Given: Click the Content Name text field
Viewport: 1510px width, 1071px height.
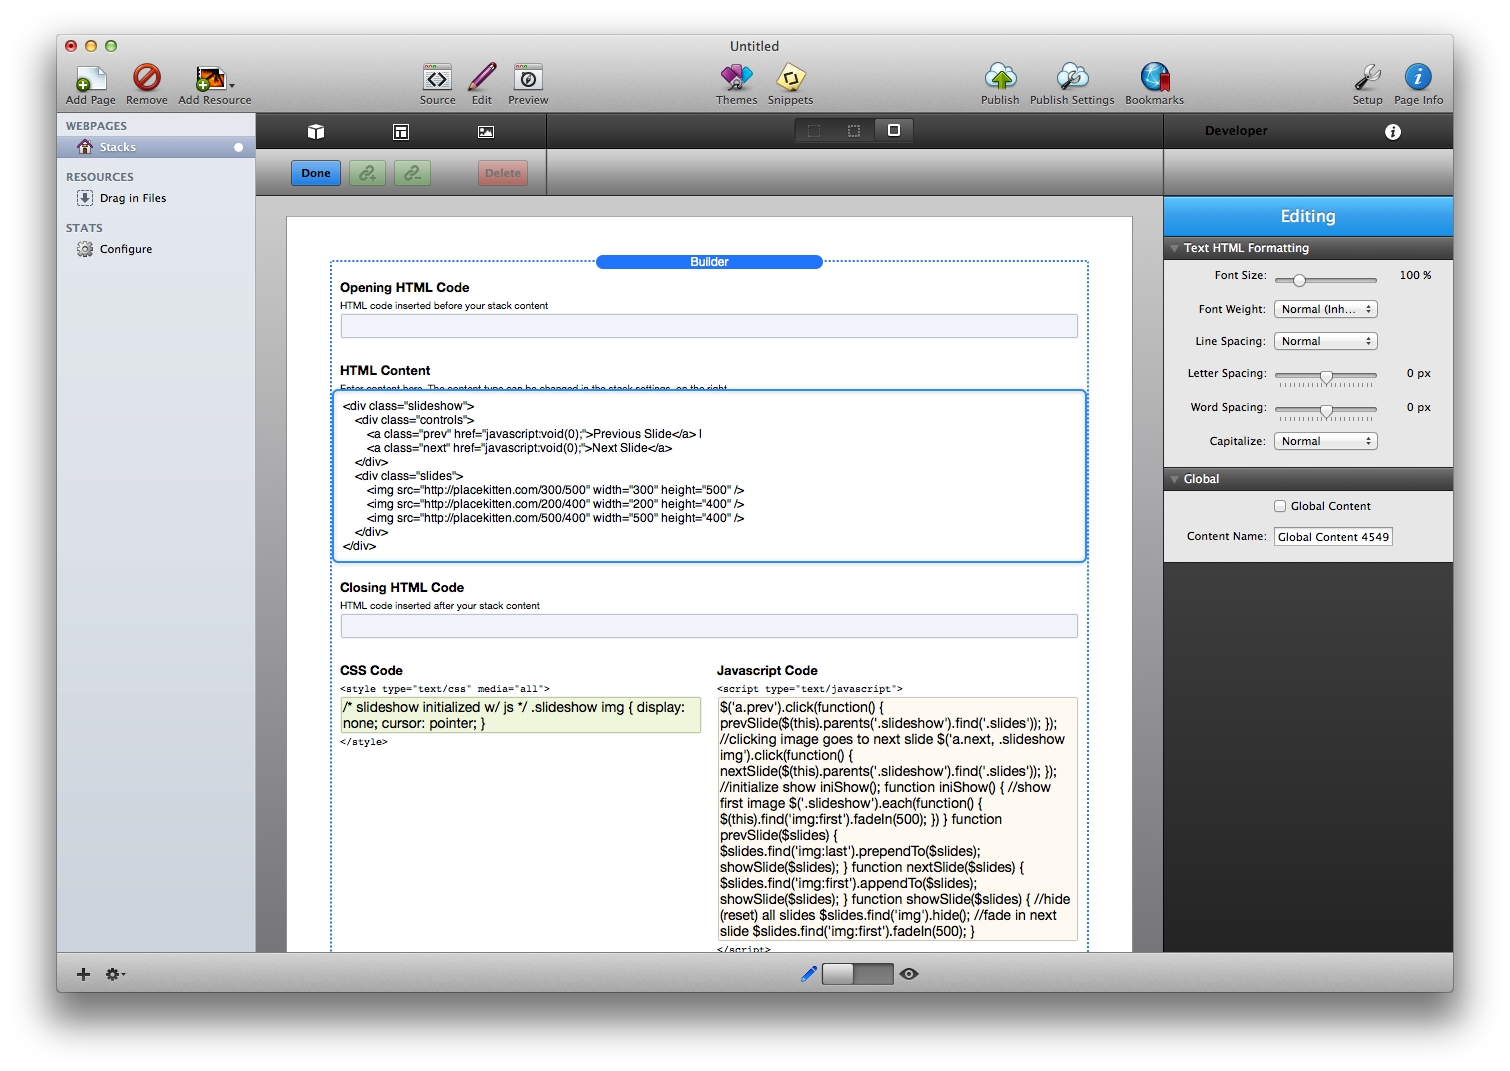Looking at the screenshot, I should tap(1332, 537).
